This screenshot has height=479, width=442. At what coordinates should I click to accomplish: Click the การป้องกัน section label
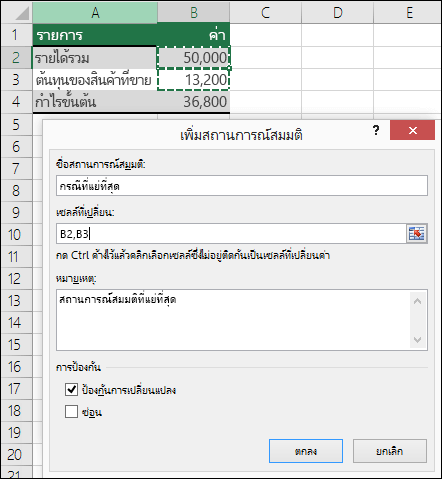click(x=78, y=367)
